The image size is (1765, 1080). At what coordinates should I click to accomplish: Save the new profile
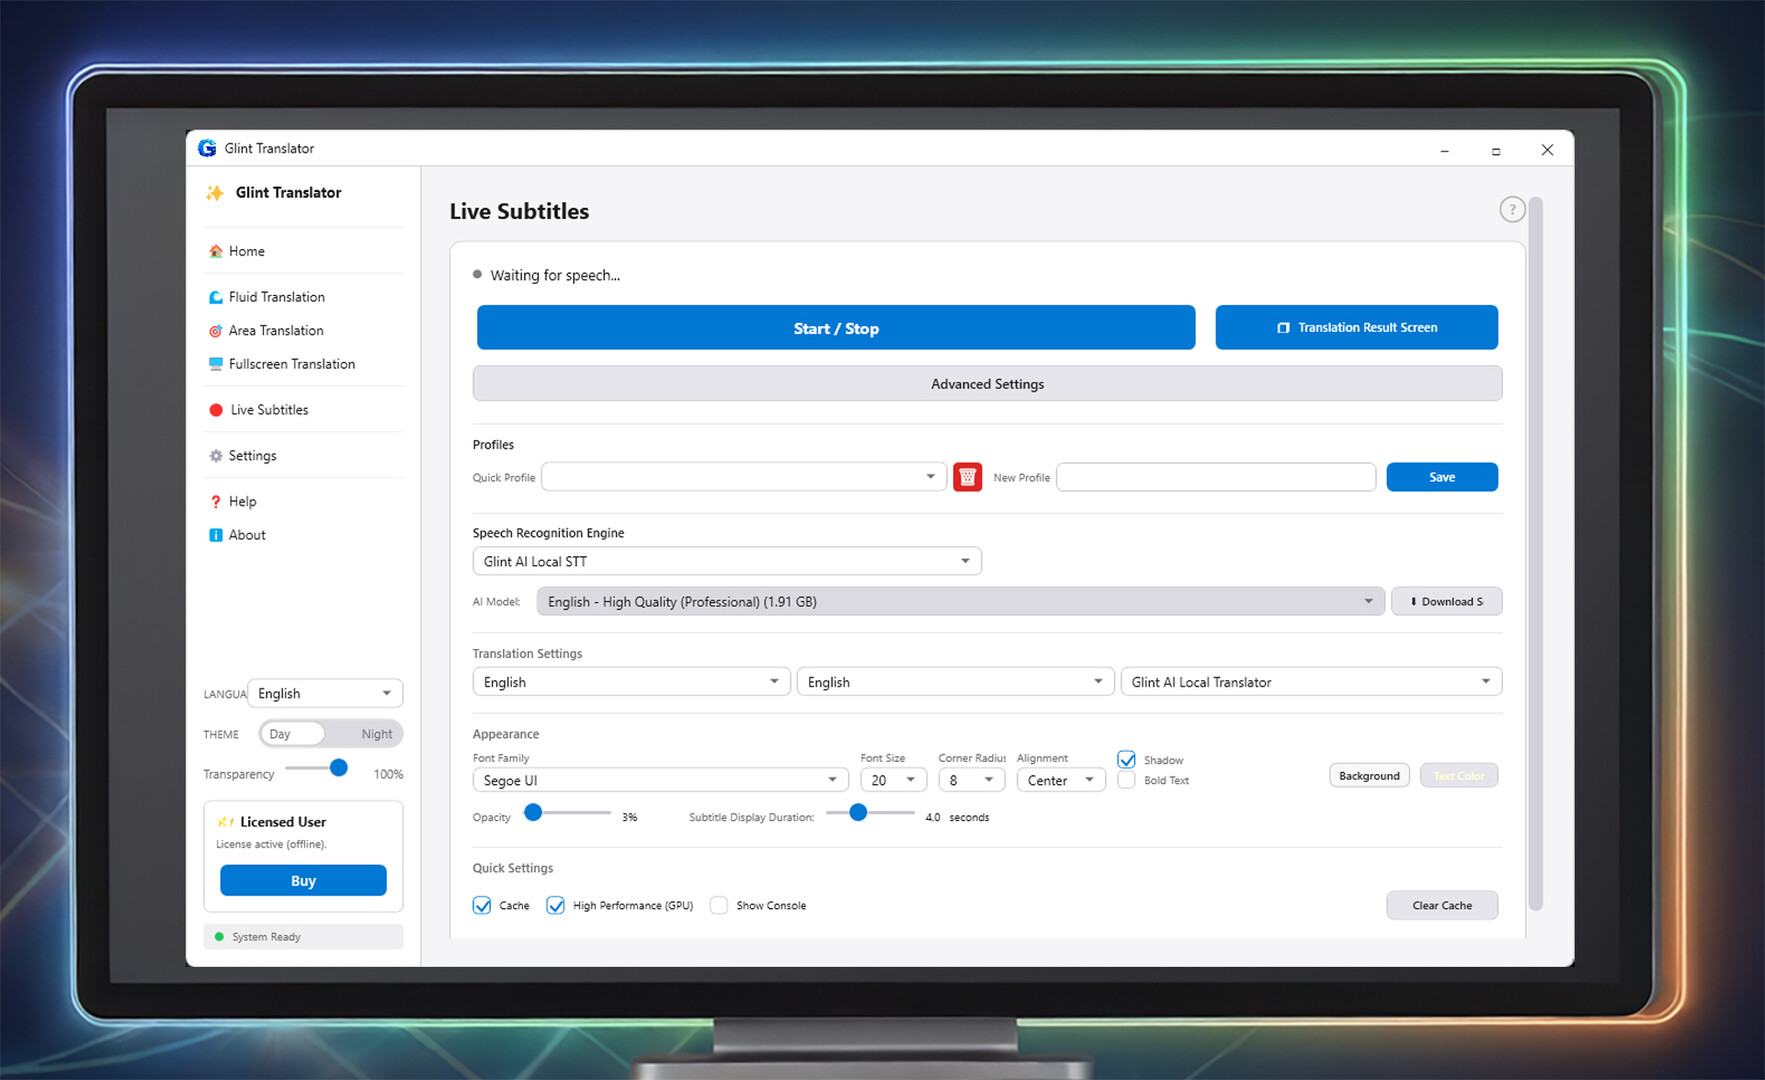1442,477
